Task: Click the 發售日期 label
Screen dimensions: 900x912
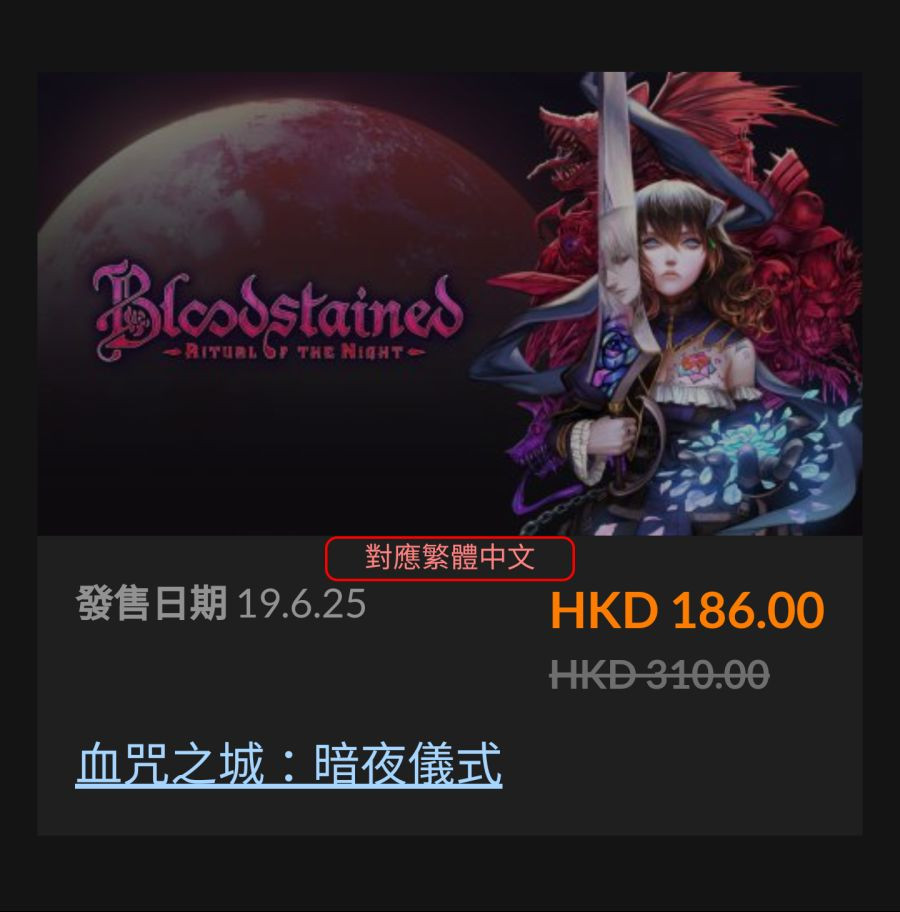Action: click(151, 604)
